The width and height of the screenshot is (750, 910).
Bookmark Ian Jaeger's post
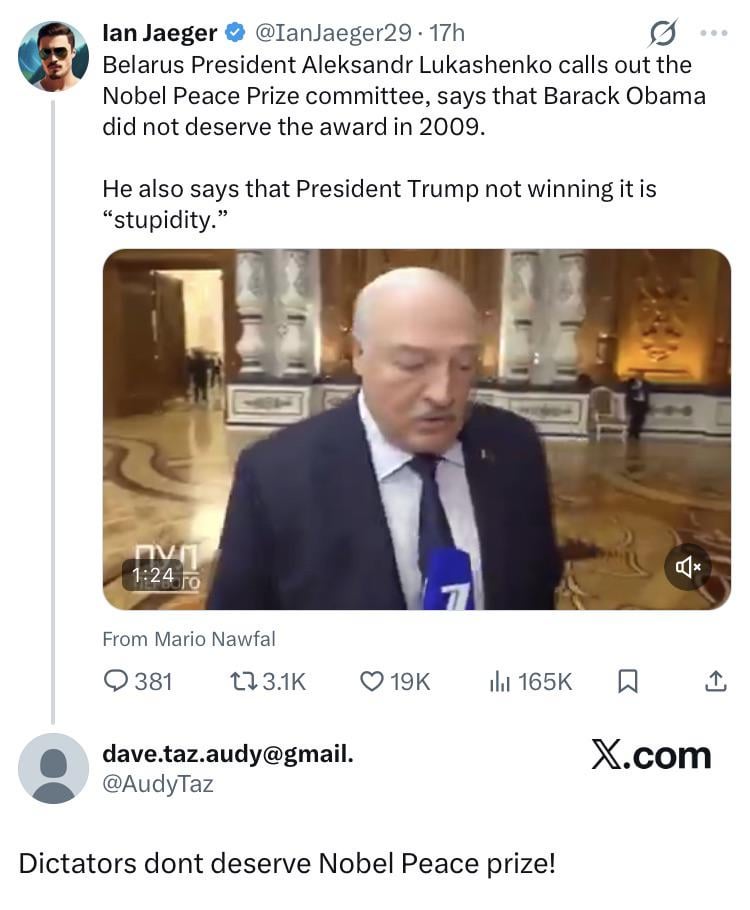pyautogui.click(x=628, y=681)
